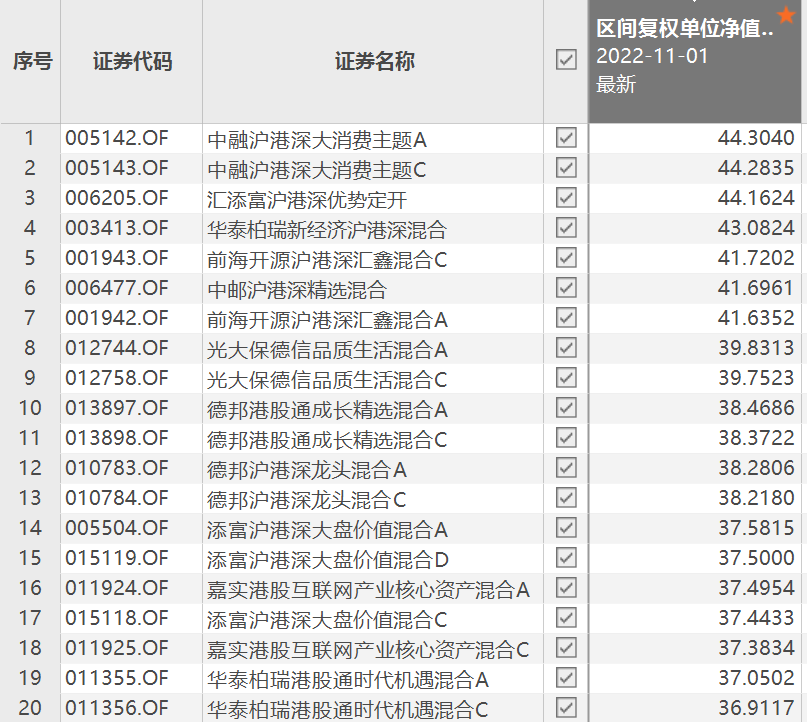Viewport: 807px width, 722px height.
Task: Select security code 015119.OF
Action: (117, 558)
